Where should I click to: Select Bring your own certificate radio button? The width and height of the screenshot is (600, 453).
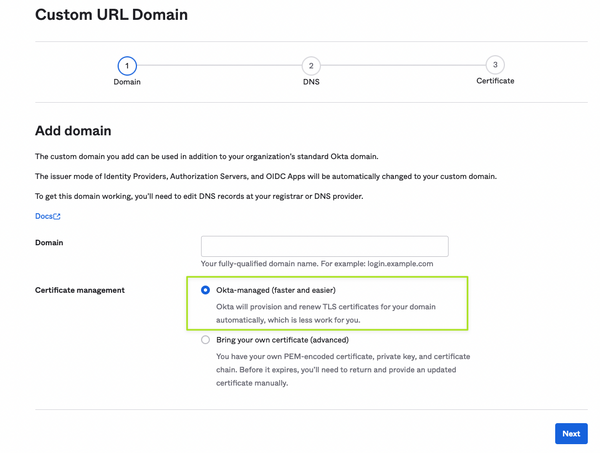pos(205,340)
